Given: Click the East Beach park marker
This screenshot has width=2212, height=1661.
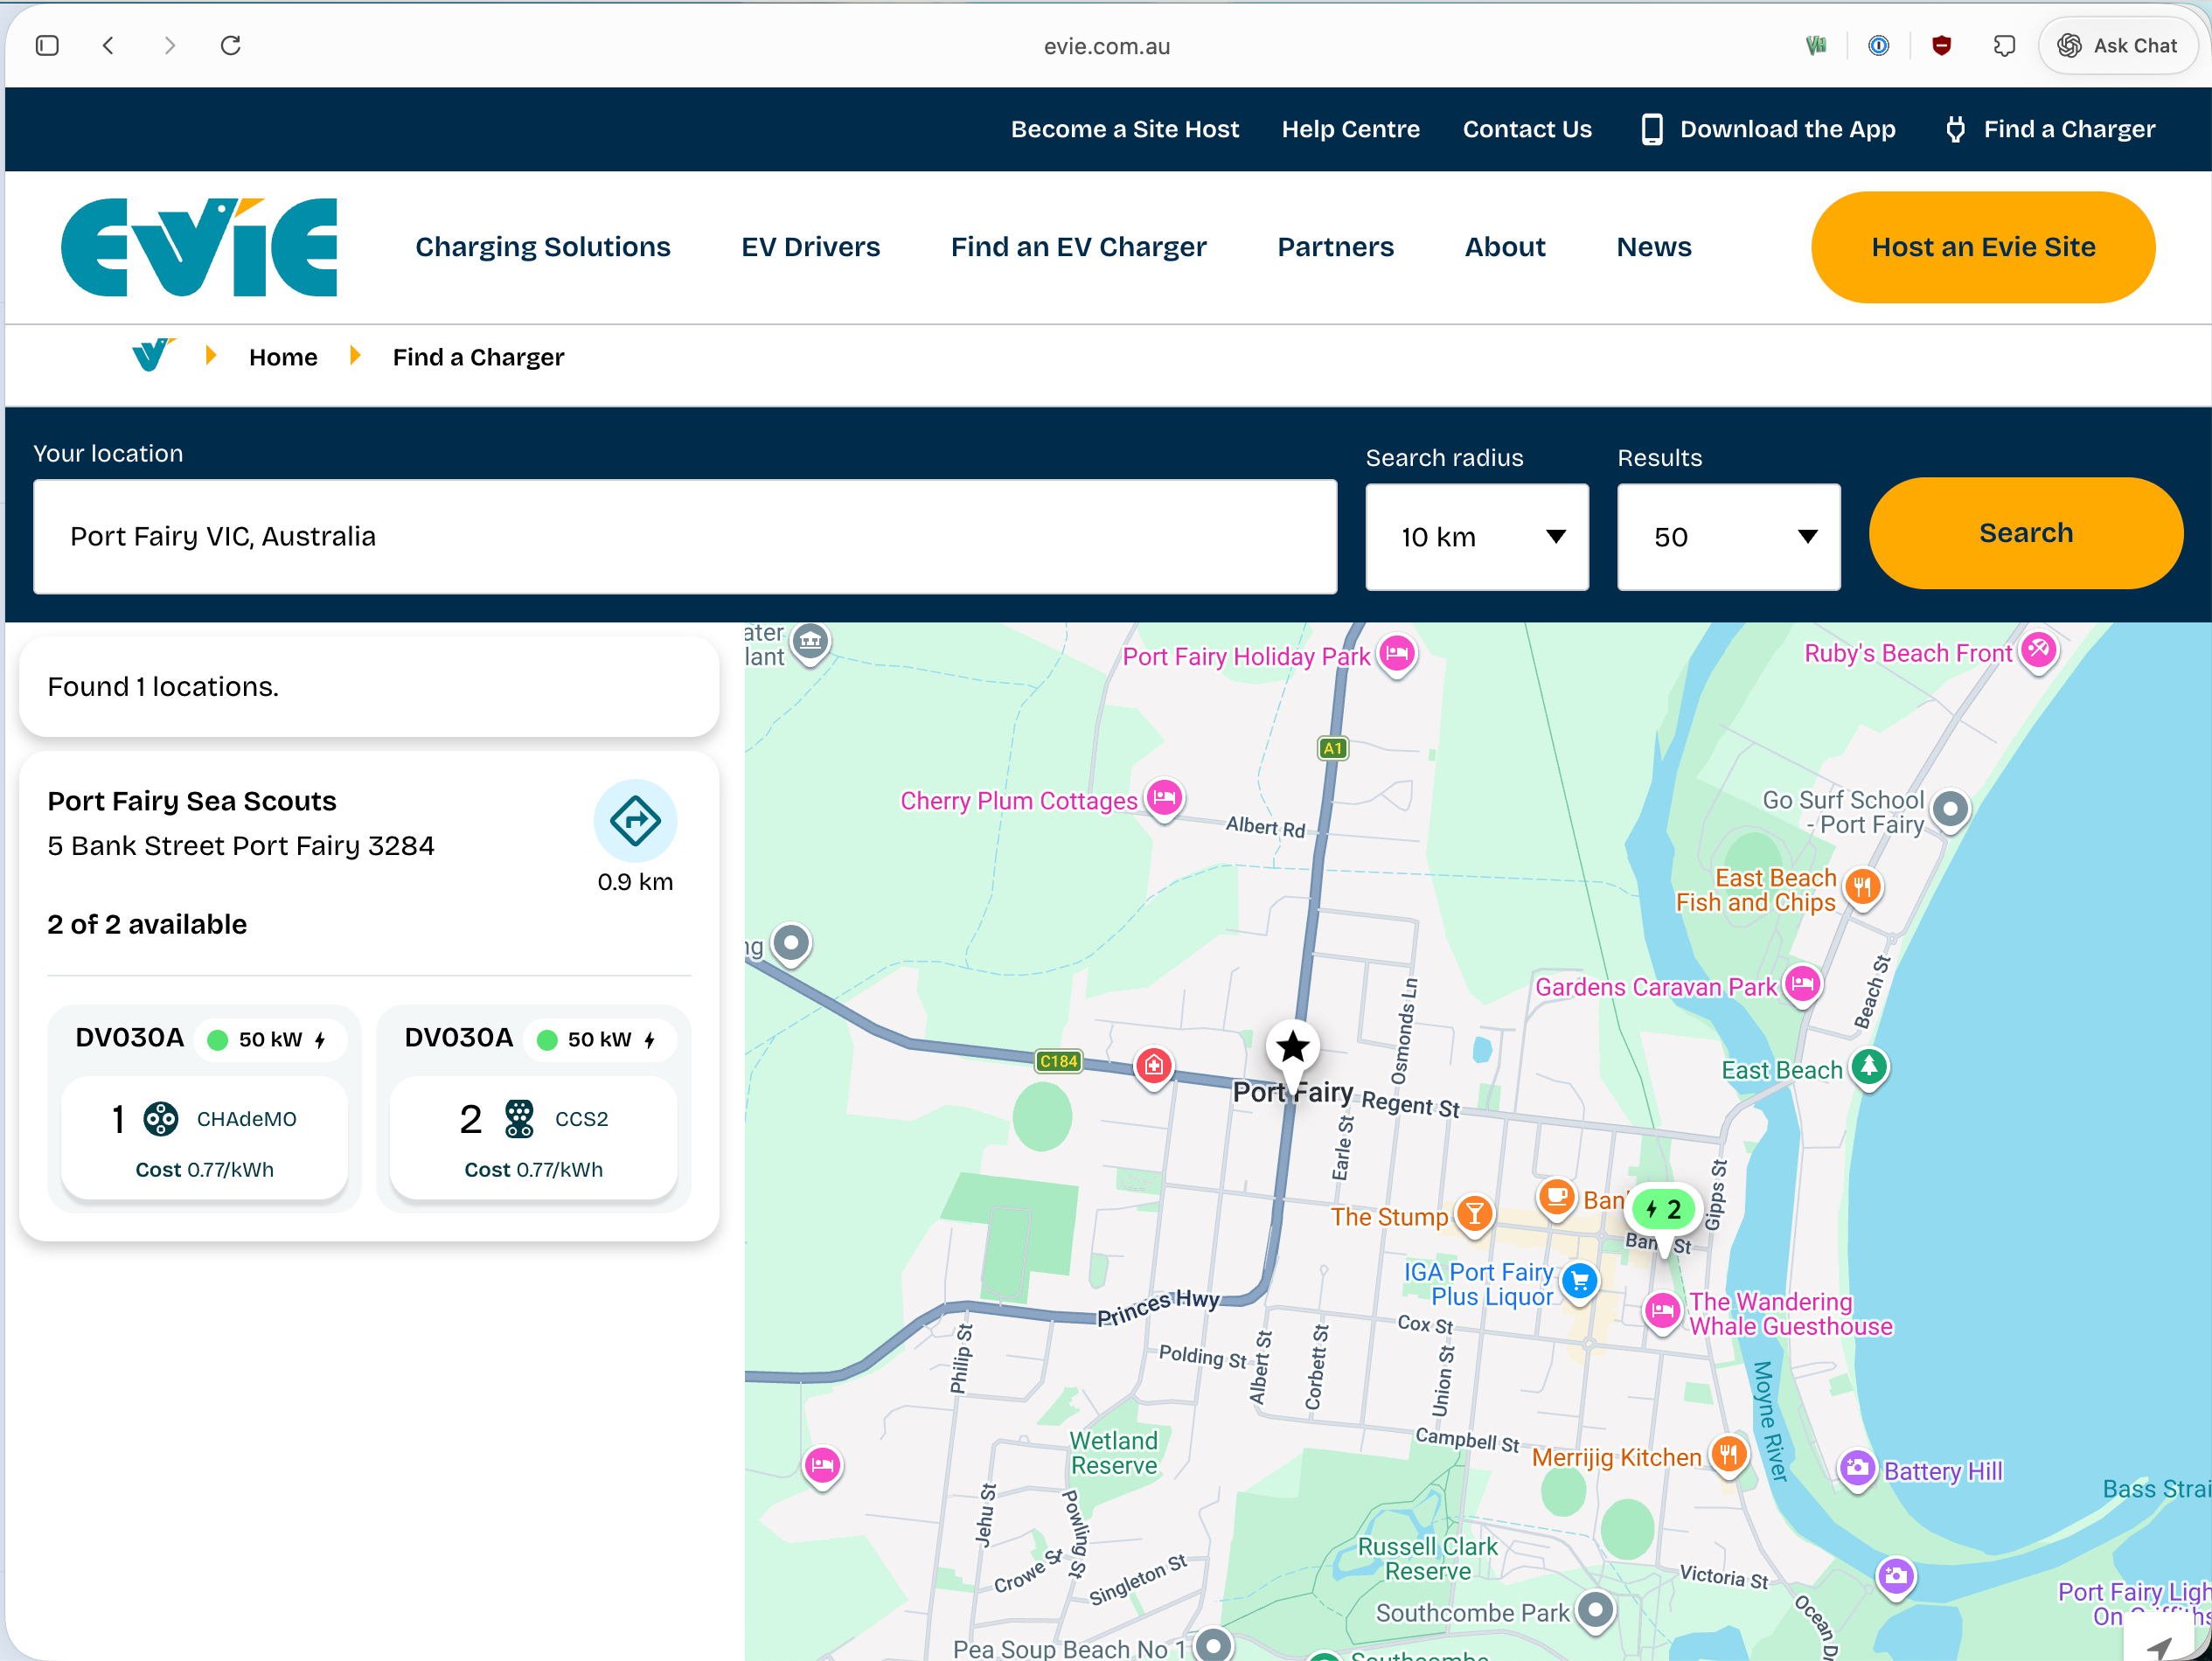Looking at the screenshot, I should click(x=1869, y=1067).
